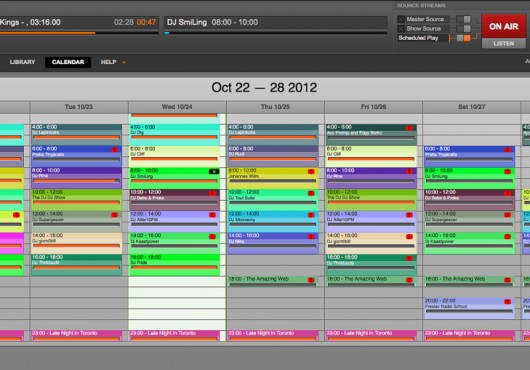Toggle the Master Source switch
The height and width of the screenshot is (370, 530).
pos(463,19)
